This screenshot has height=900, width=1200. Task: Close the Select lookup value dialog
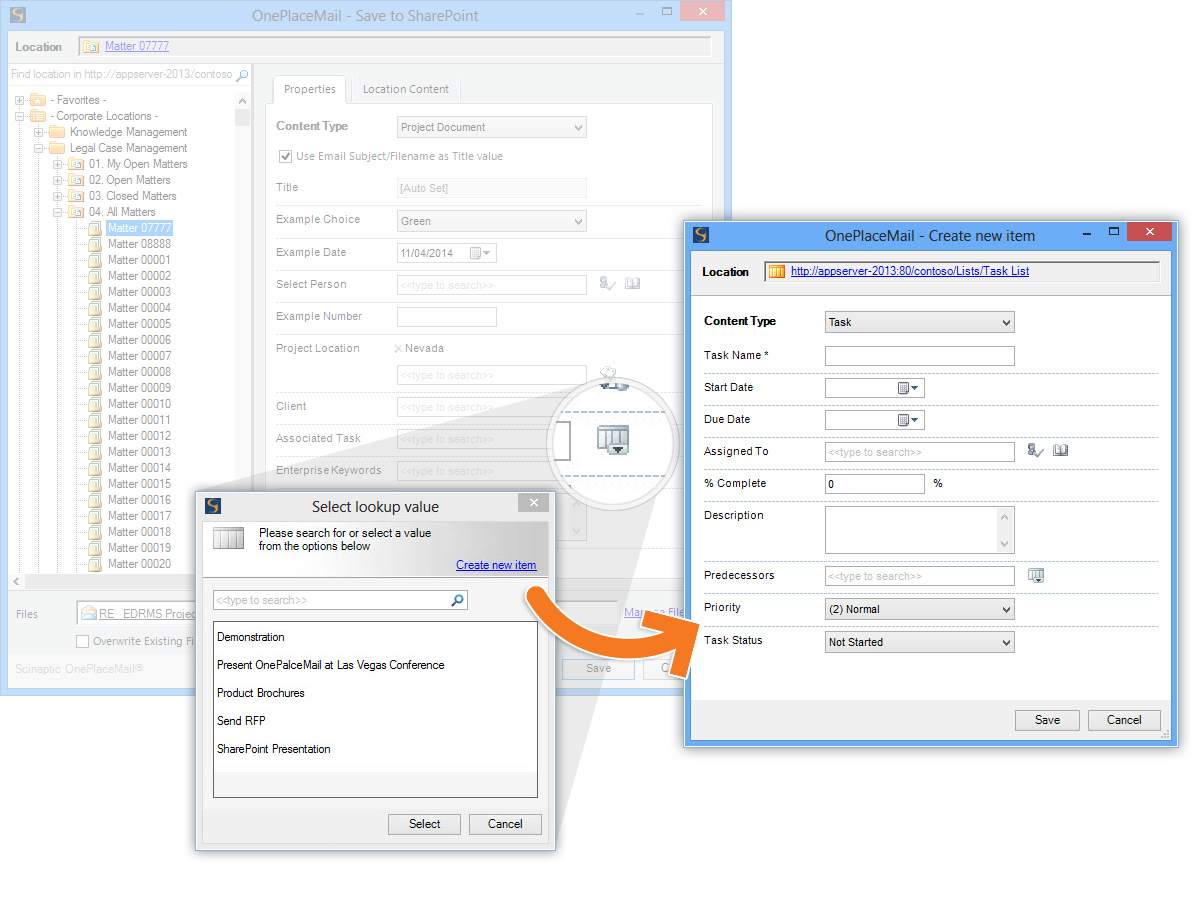pos(534,503)
